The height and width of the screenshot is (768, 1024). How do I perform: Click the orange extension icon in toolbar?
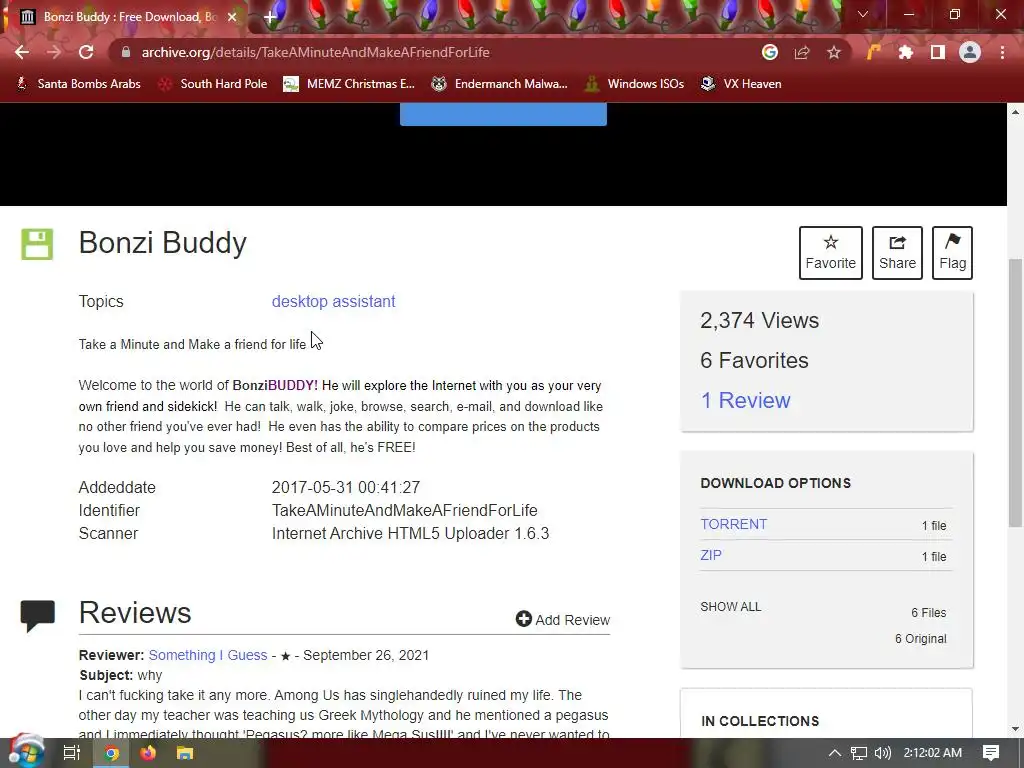(873, 52)
